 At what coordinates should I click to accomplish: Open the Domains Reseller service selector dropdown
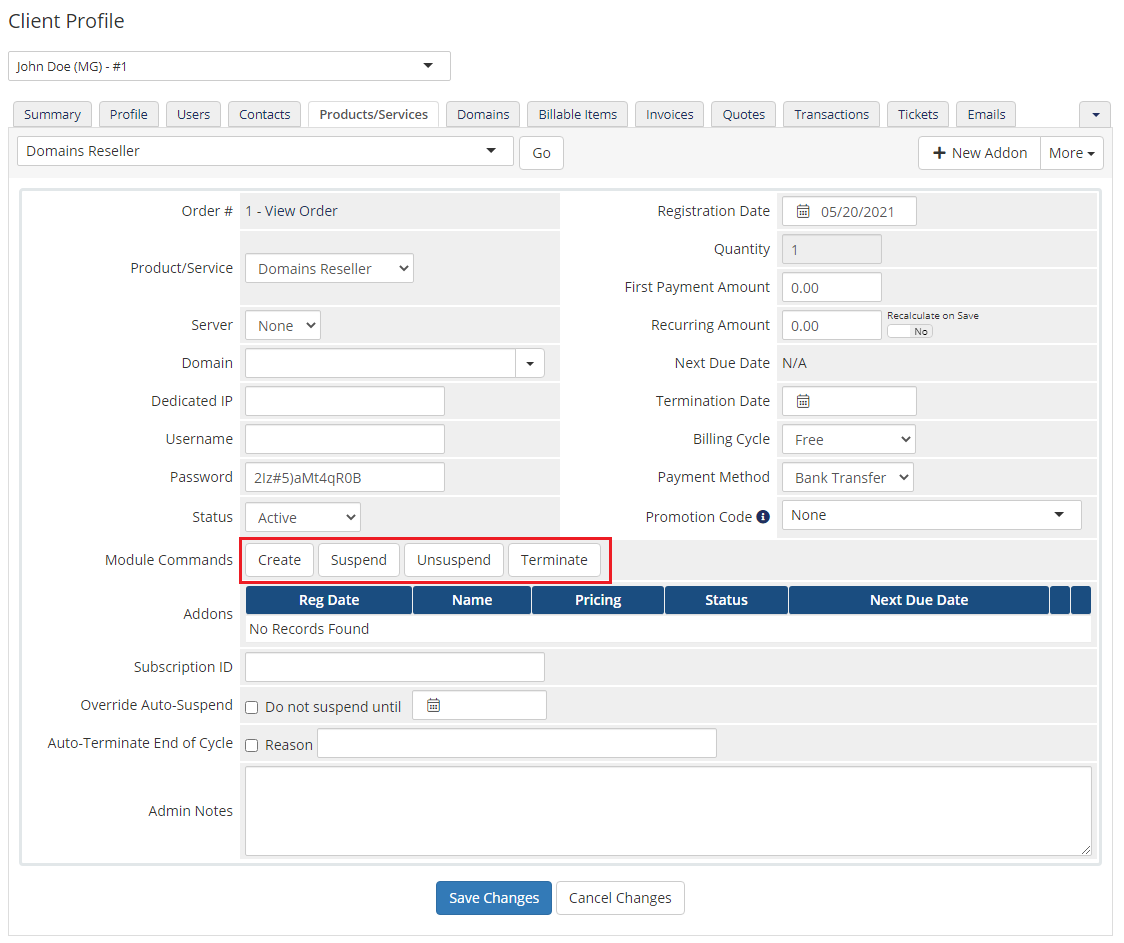click(x=265, y=151)
